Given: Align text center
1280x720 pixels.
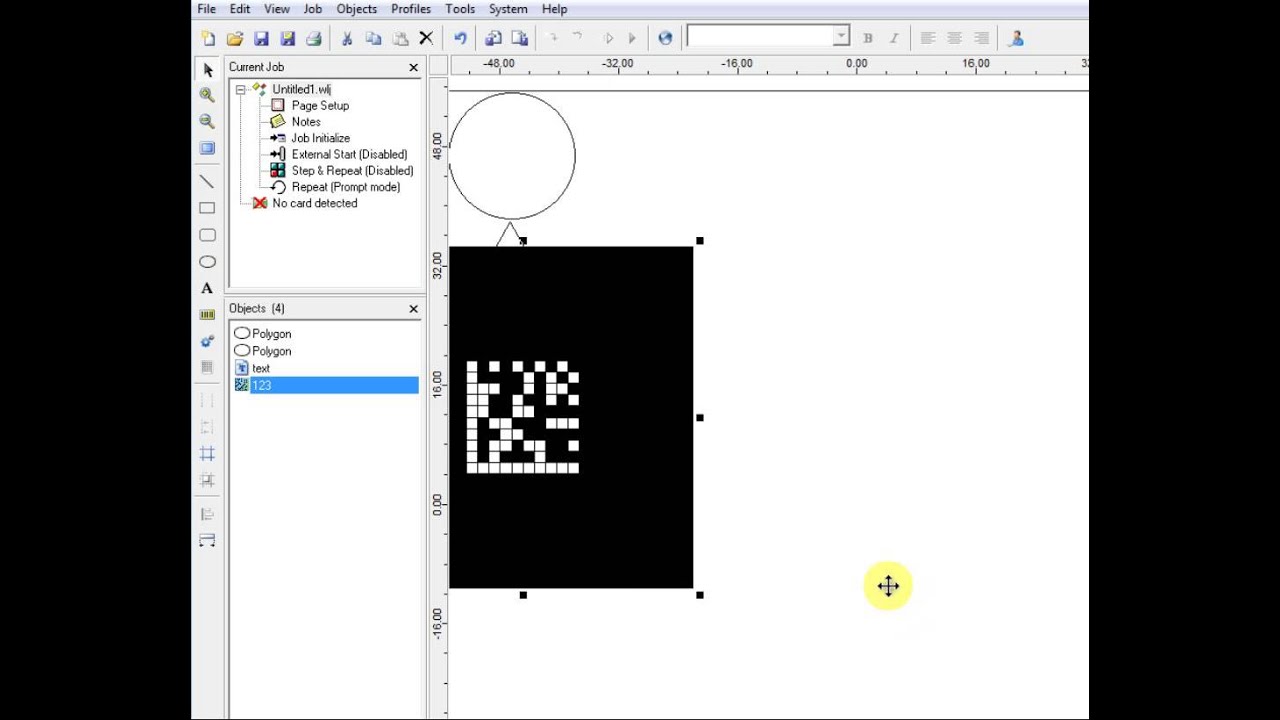Looking at the screenshot, I should click(955, 38).
